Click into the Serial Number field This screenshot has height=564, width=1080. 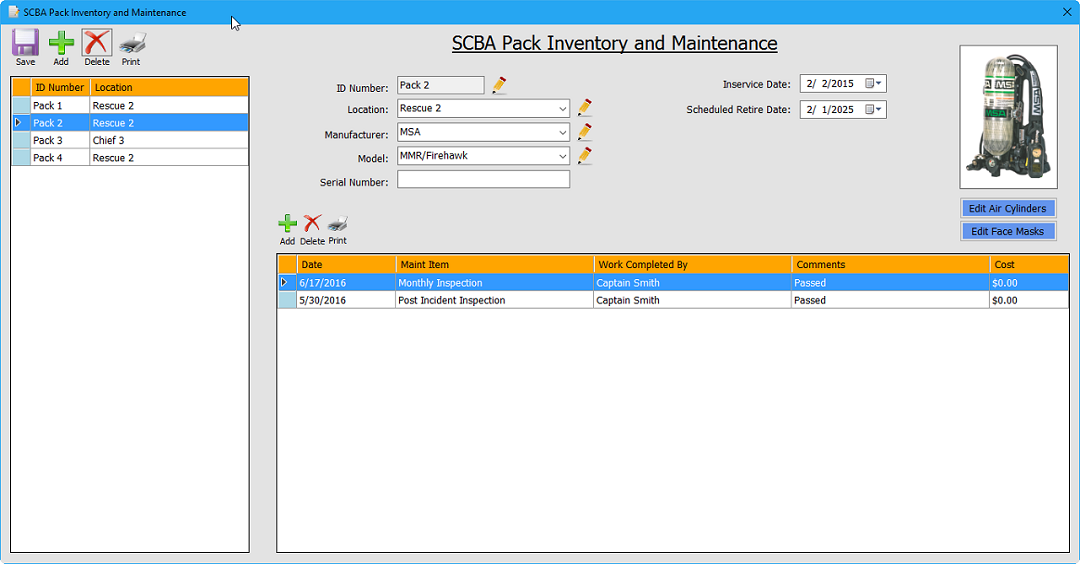pos(483,180)
